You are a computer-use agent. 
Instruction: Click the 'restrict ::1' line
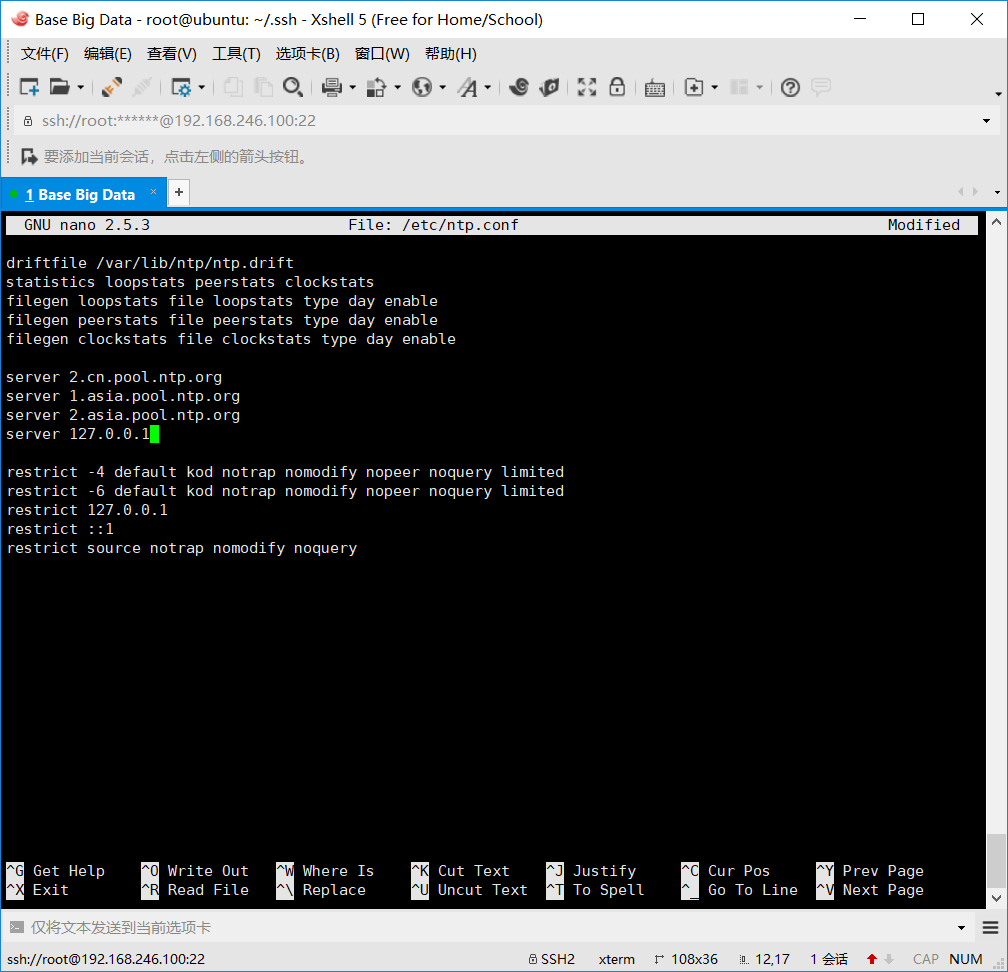coord(60,529)
